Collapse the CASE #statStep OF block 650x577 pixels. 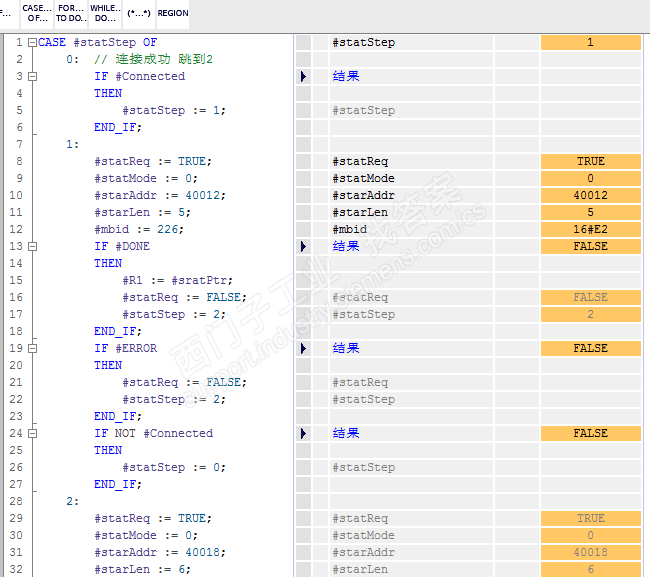[32, 42]
